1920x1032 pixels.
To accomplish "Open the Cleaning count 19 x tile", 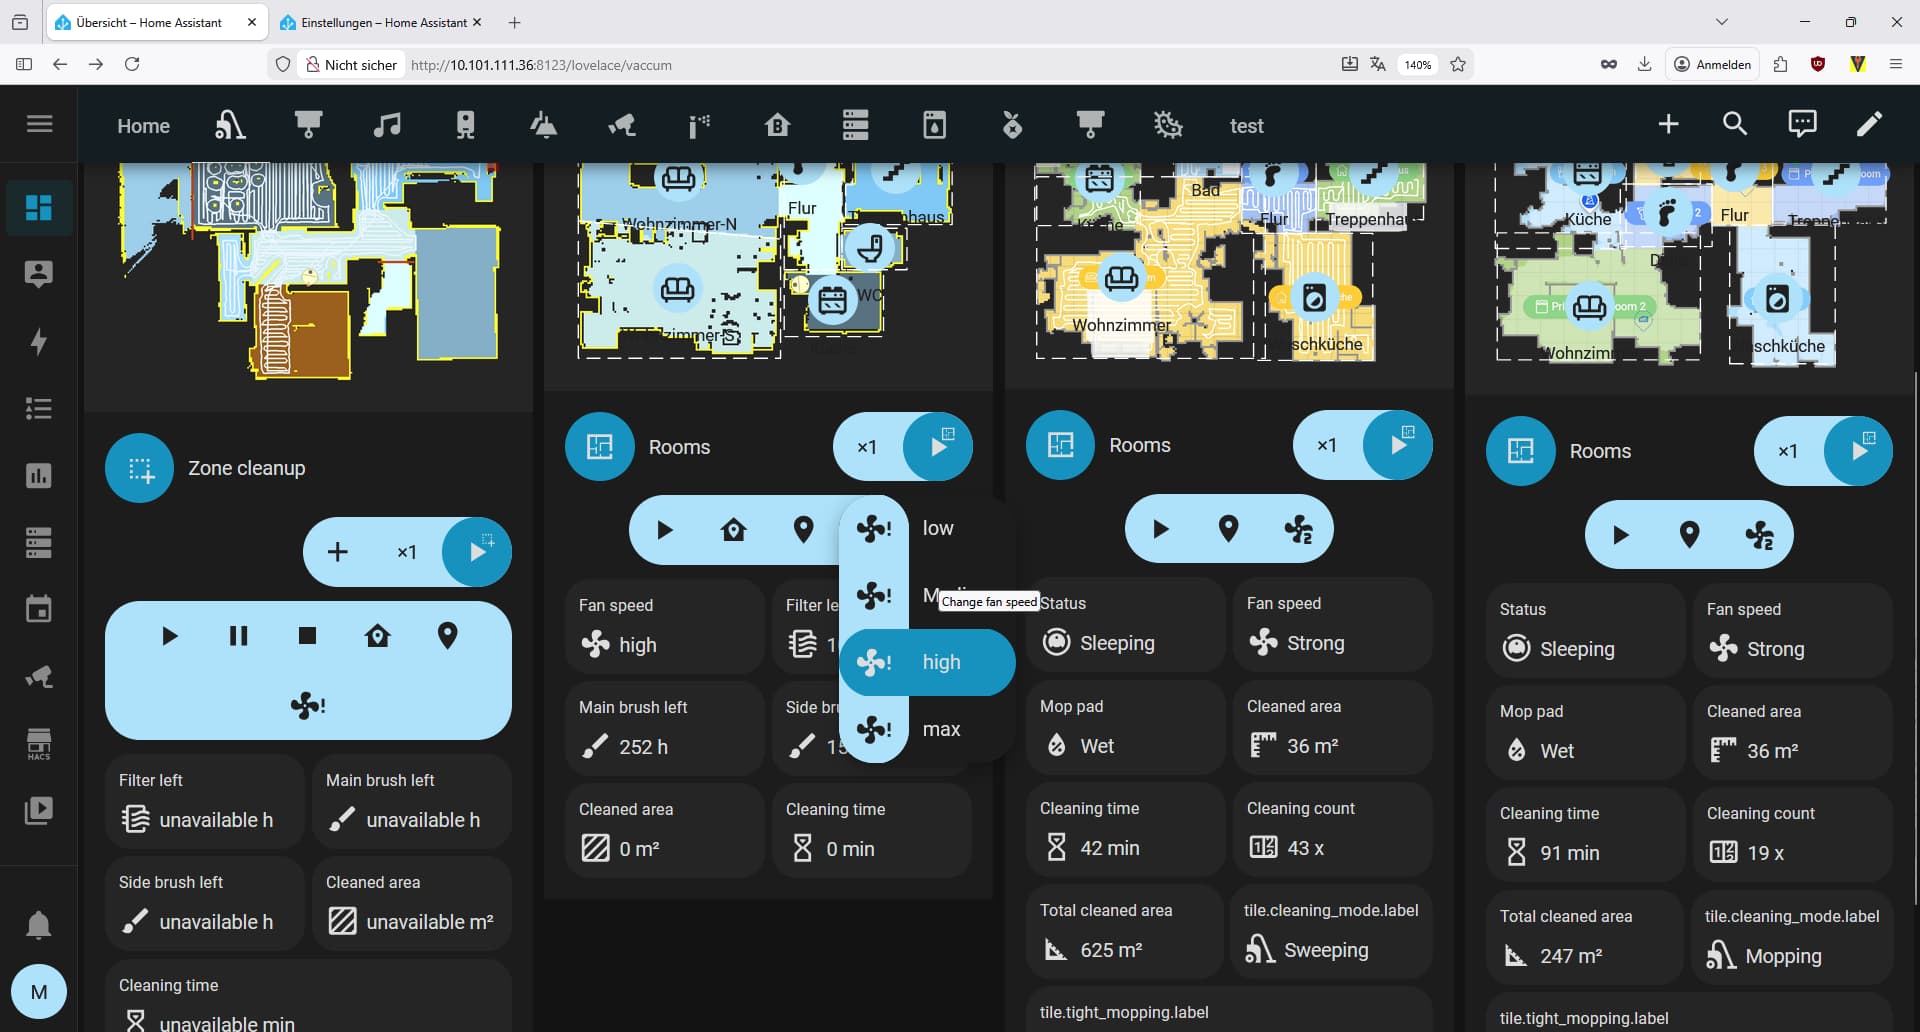I will pyautogui.click(x=1792, y=837).
